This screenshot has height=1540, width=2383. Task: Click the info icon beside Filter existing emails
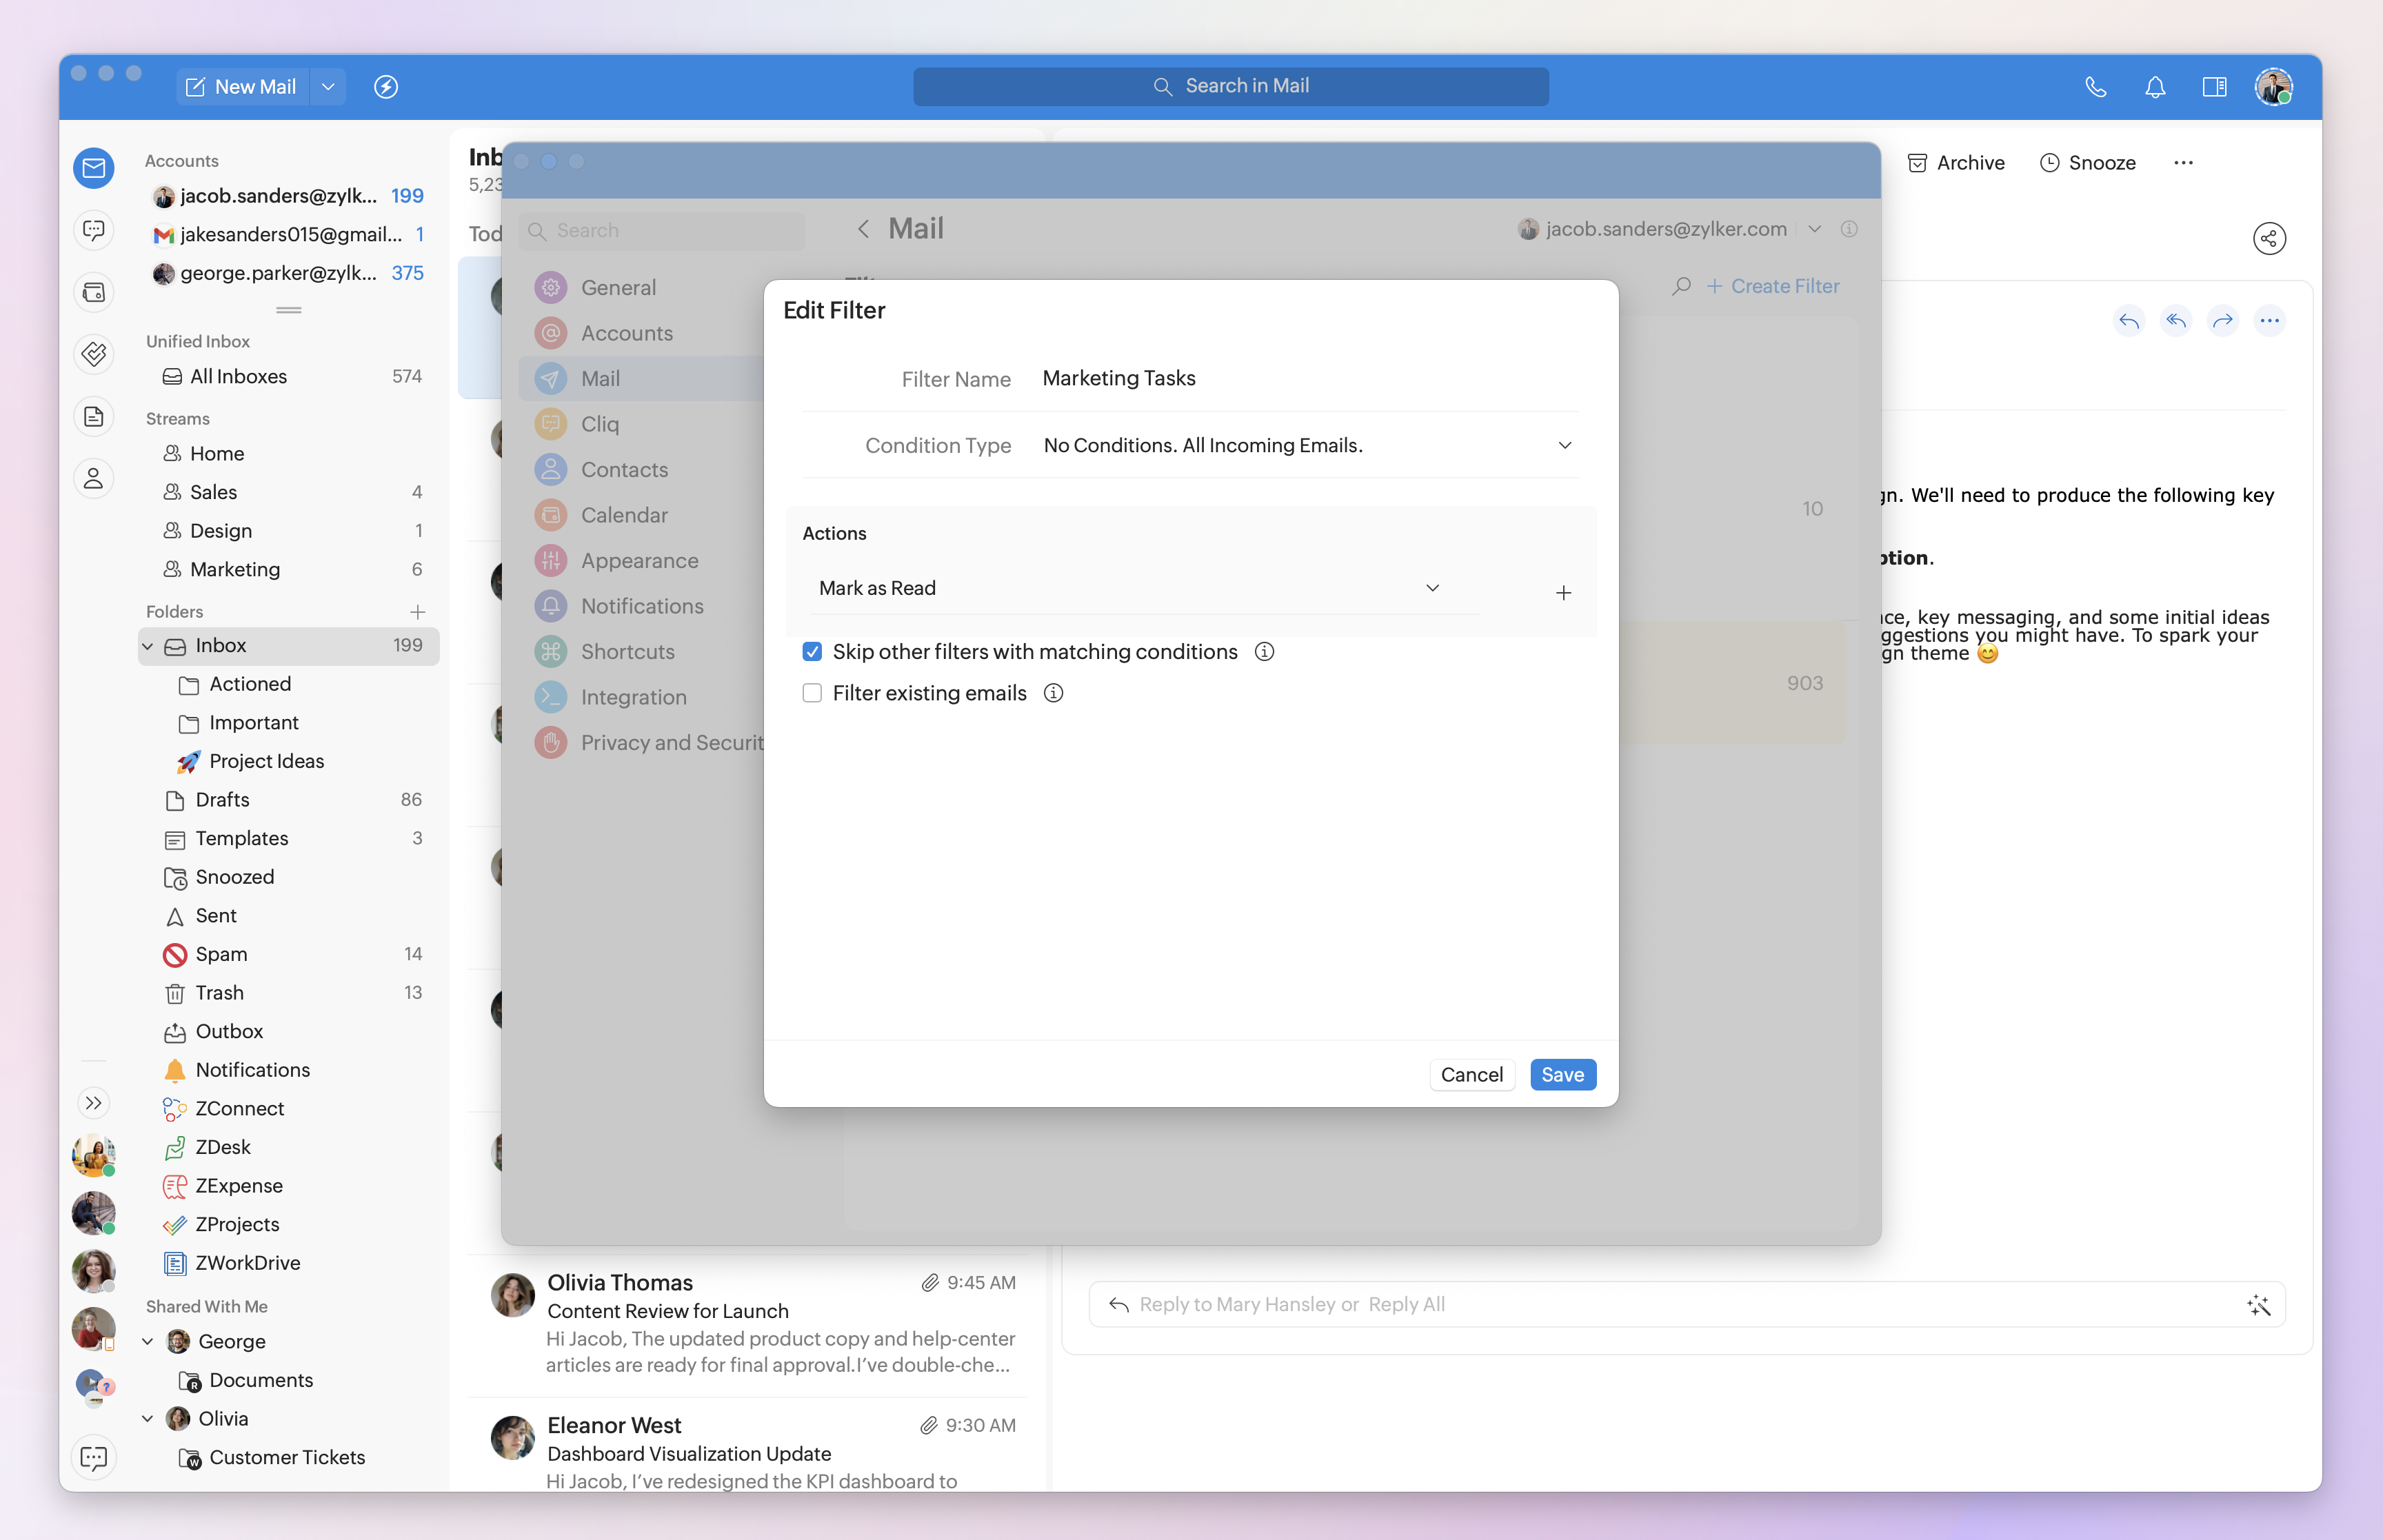pyautogui.click(x=1053, y=693)
